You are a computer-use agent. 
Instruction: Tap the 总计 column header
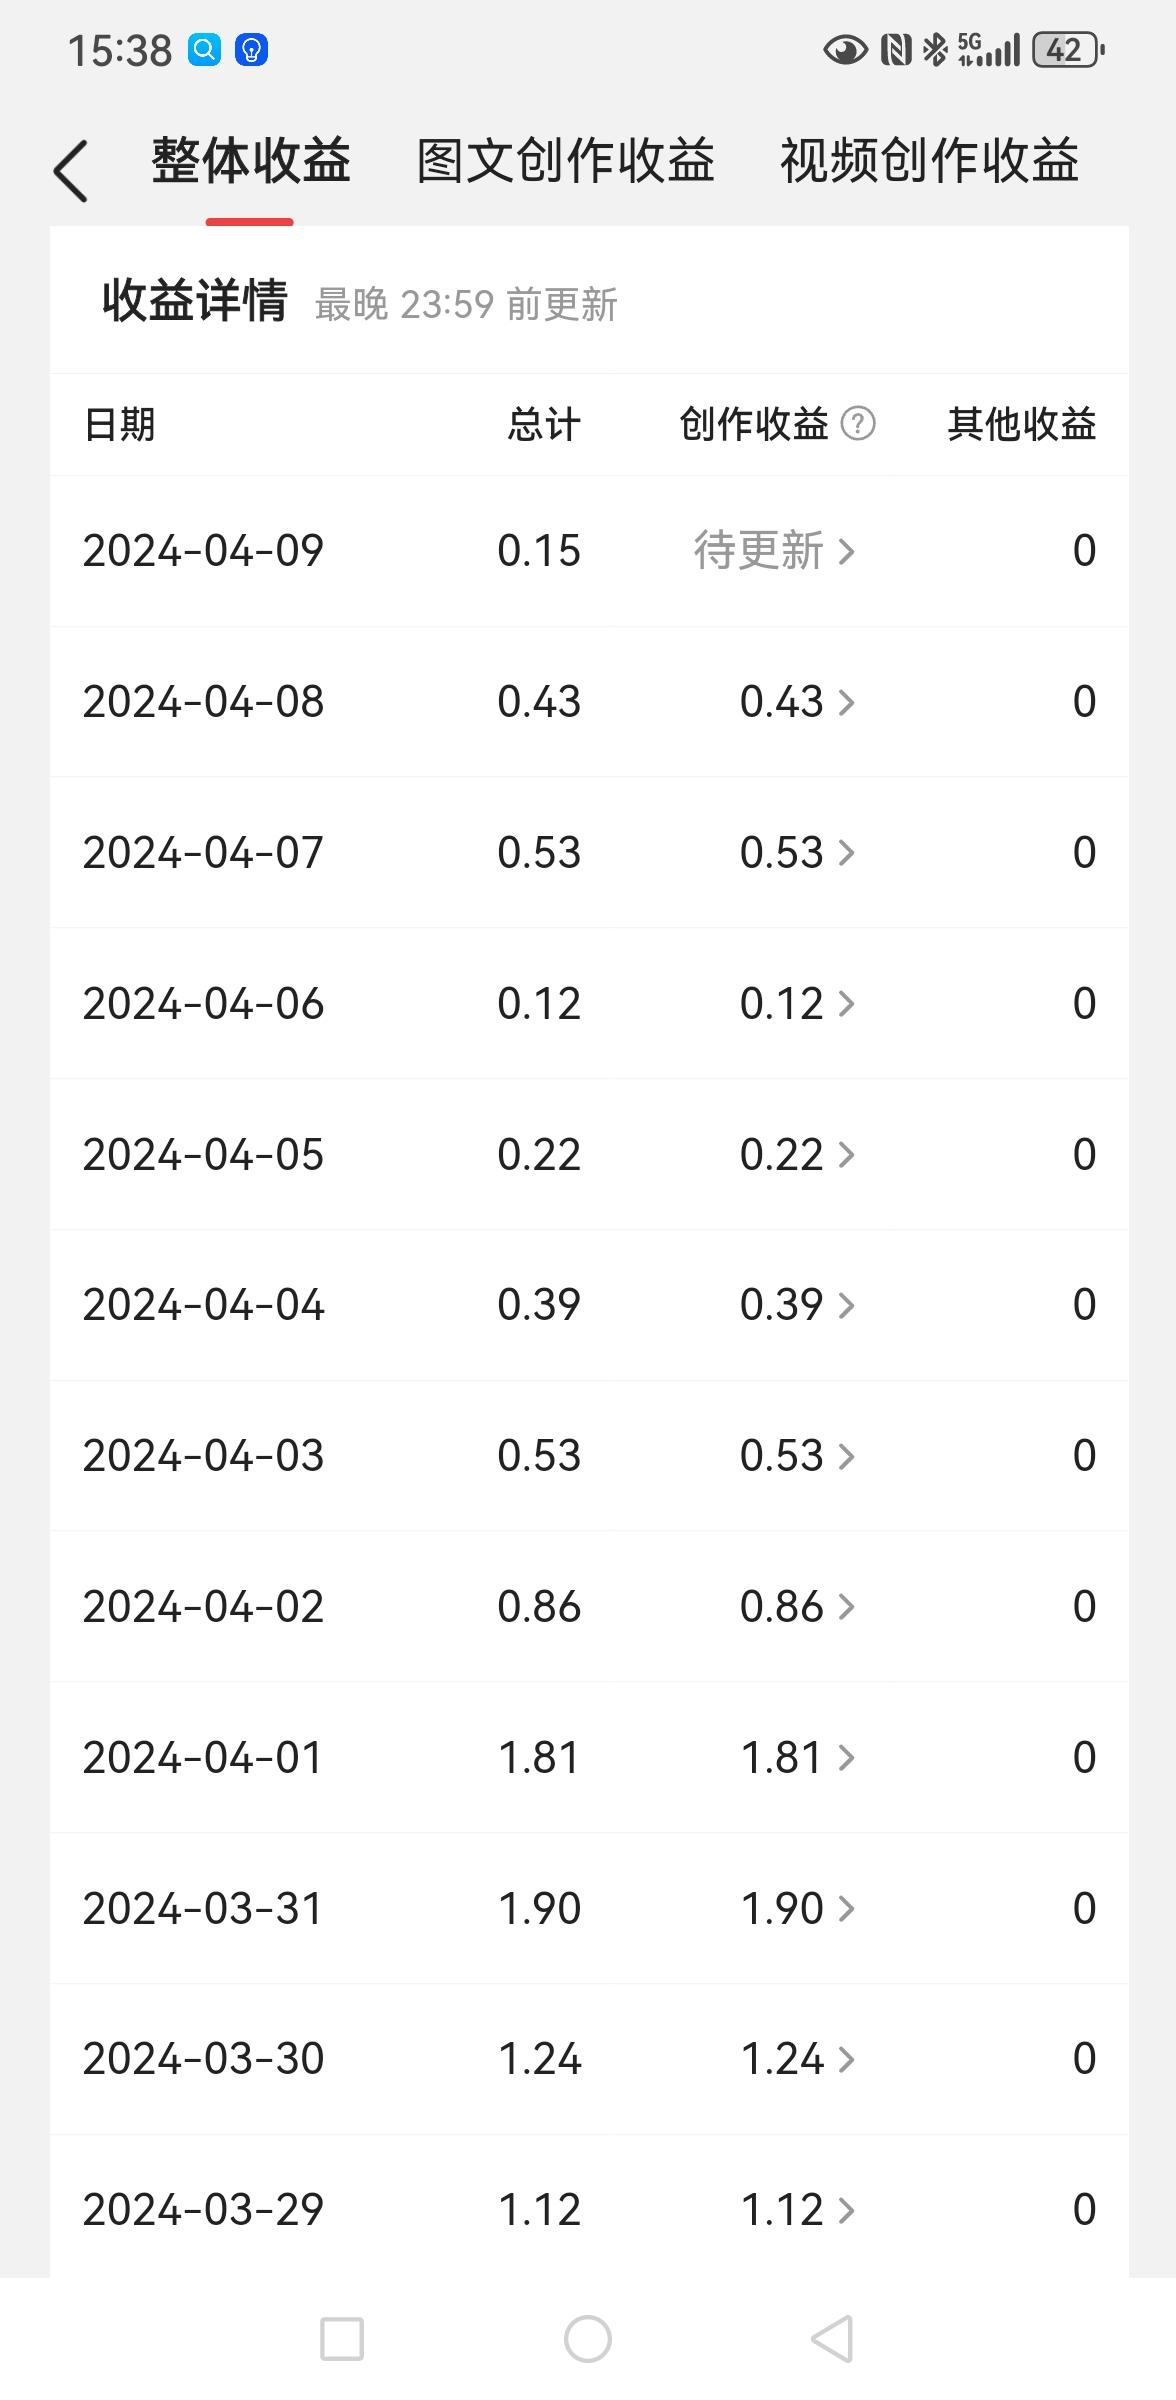[x=544, y=424]
